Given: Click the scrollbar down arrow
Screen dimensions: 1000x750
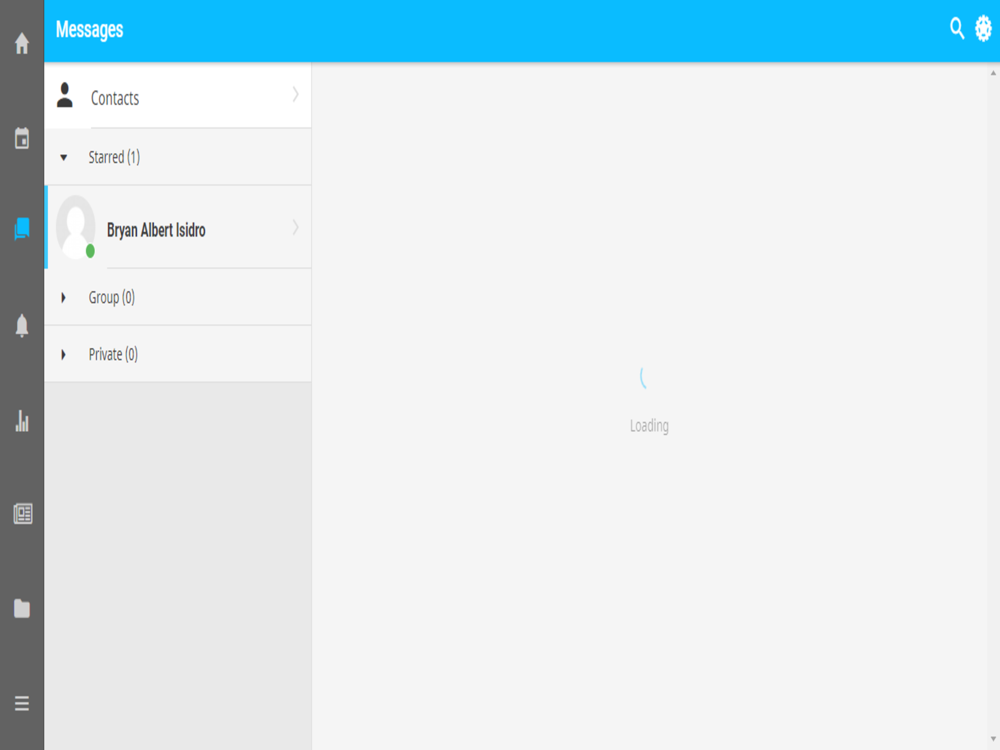Looking at the screenshot, I should tap(993, 739).
